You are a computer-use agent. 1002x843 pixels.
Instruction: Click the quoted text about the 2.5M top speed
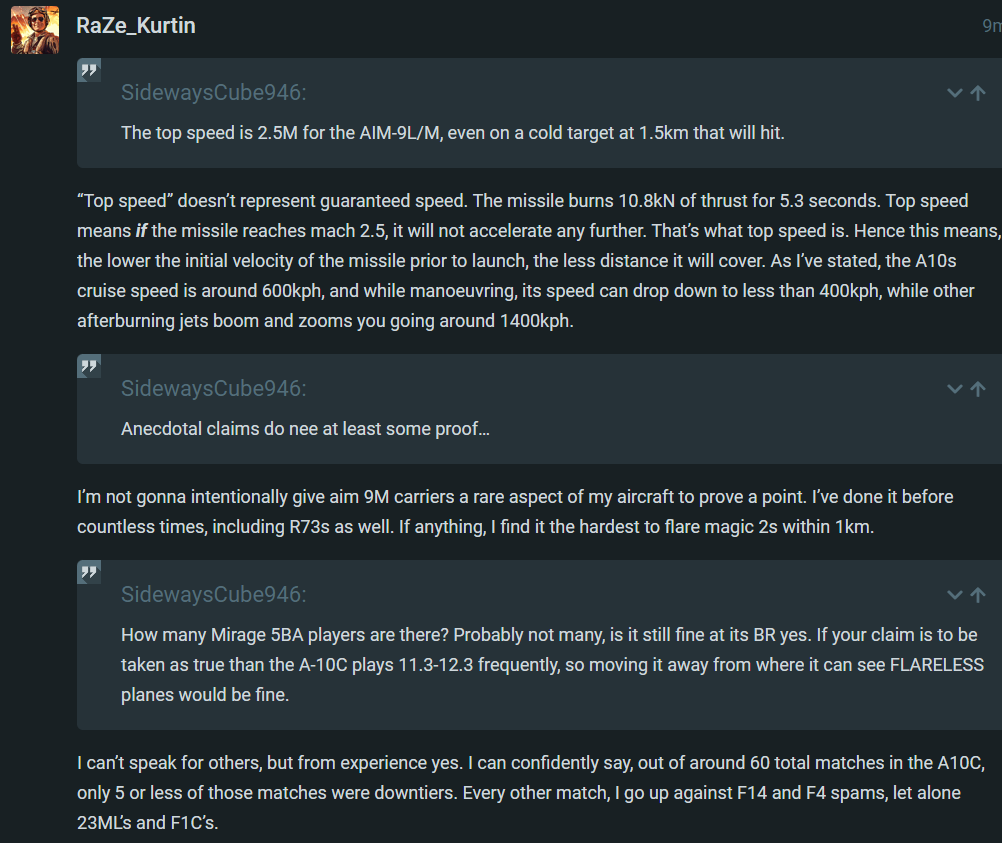pos(452,133)
